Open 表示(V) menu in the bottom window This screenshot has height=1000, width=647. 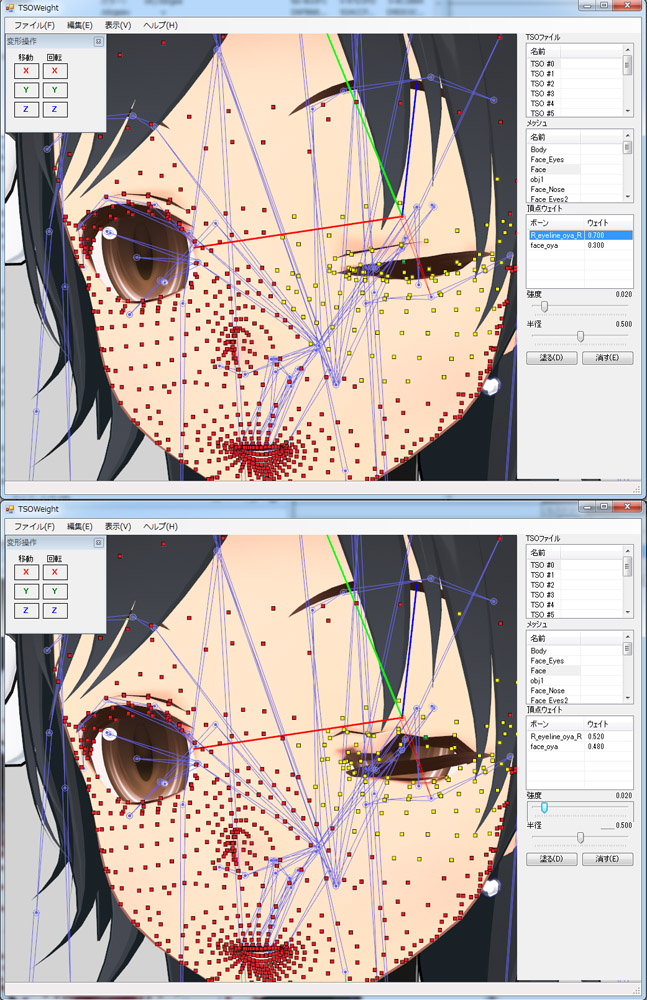tap(118, 526)
